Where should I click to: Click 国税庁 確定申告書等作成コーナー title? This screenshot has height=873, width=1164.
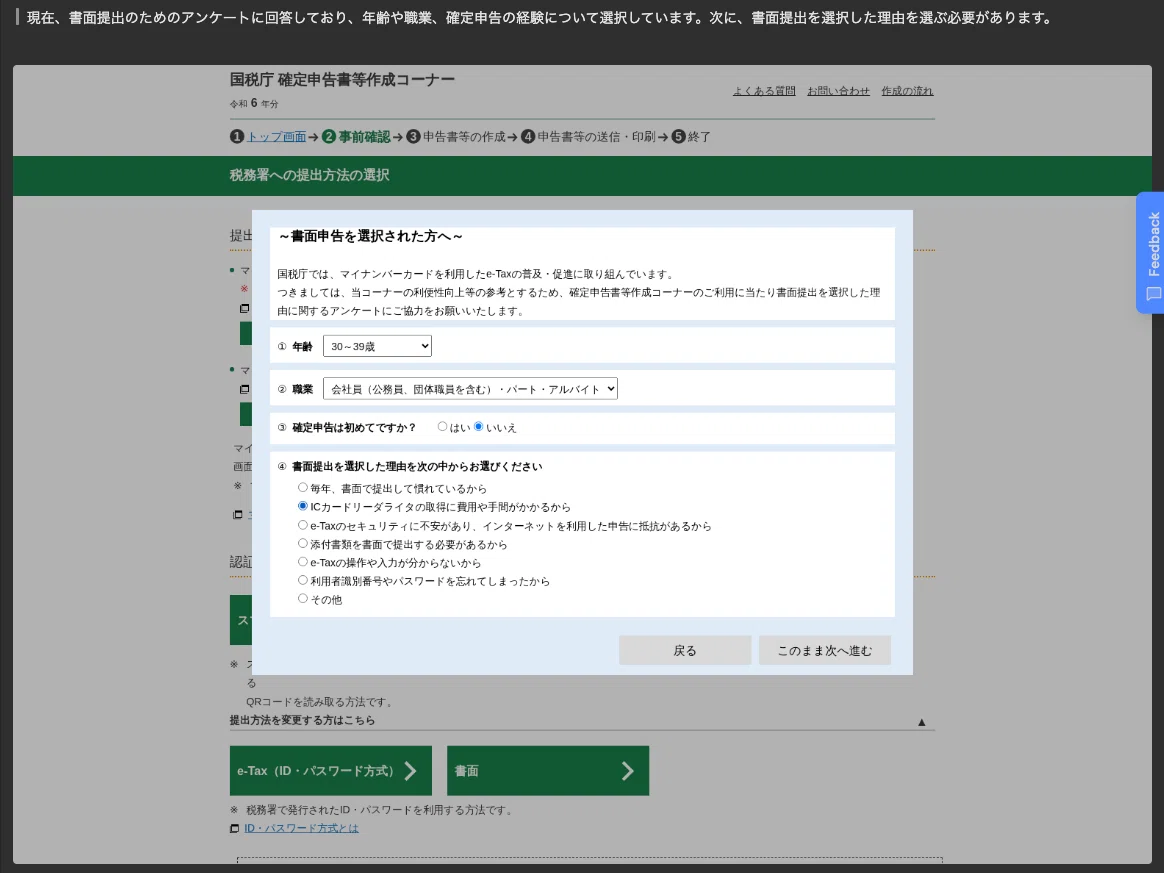[x=342, y=79]
